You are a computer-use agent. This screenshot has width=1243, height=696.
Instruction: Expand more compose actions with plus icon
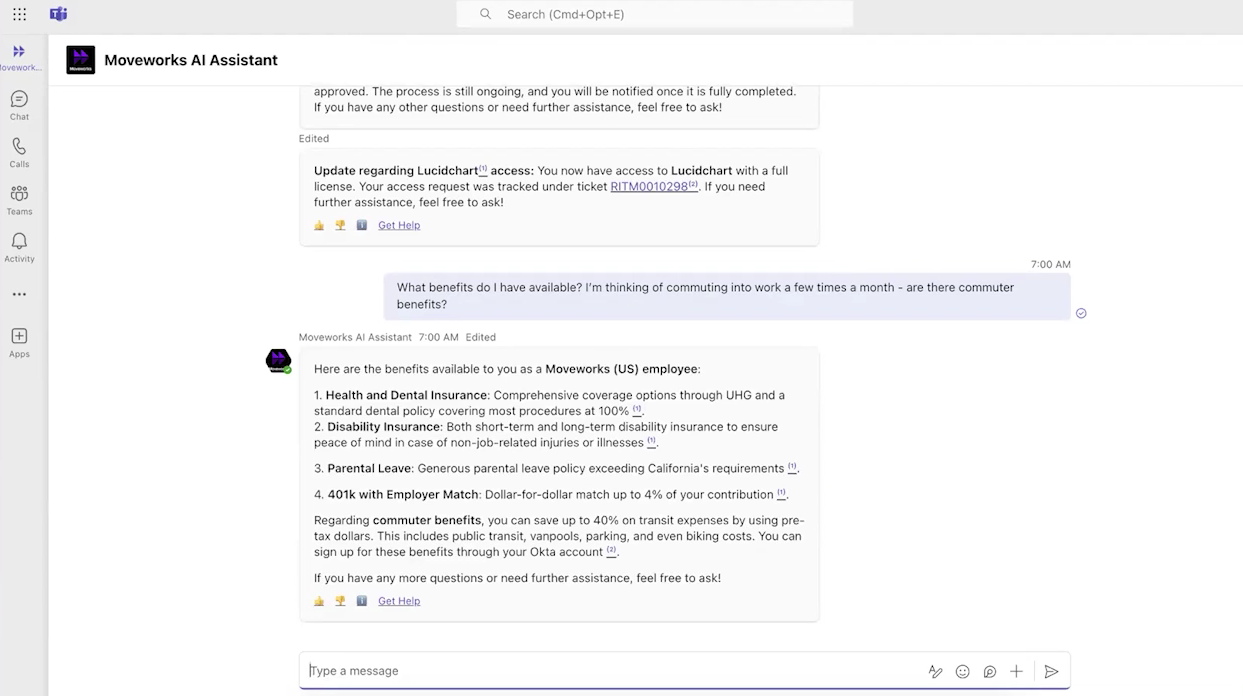1016,672
